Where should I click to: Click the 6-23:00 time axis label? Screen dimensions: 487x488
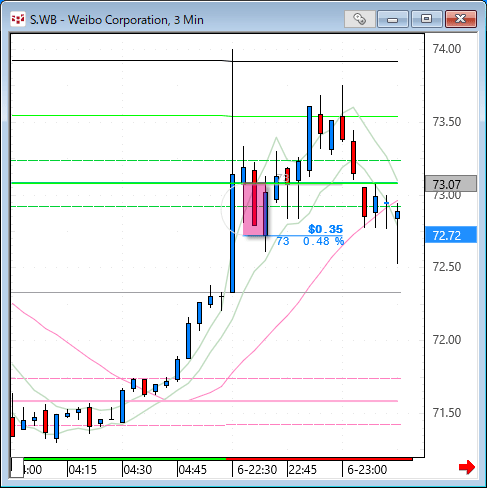point(367,470)
